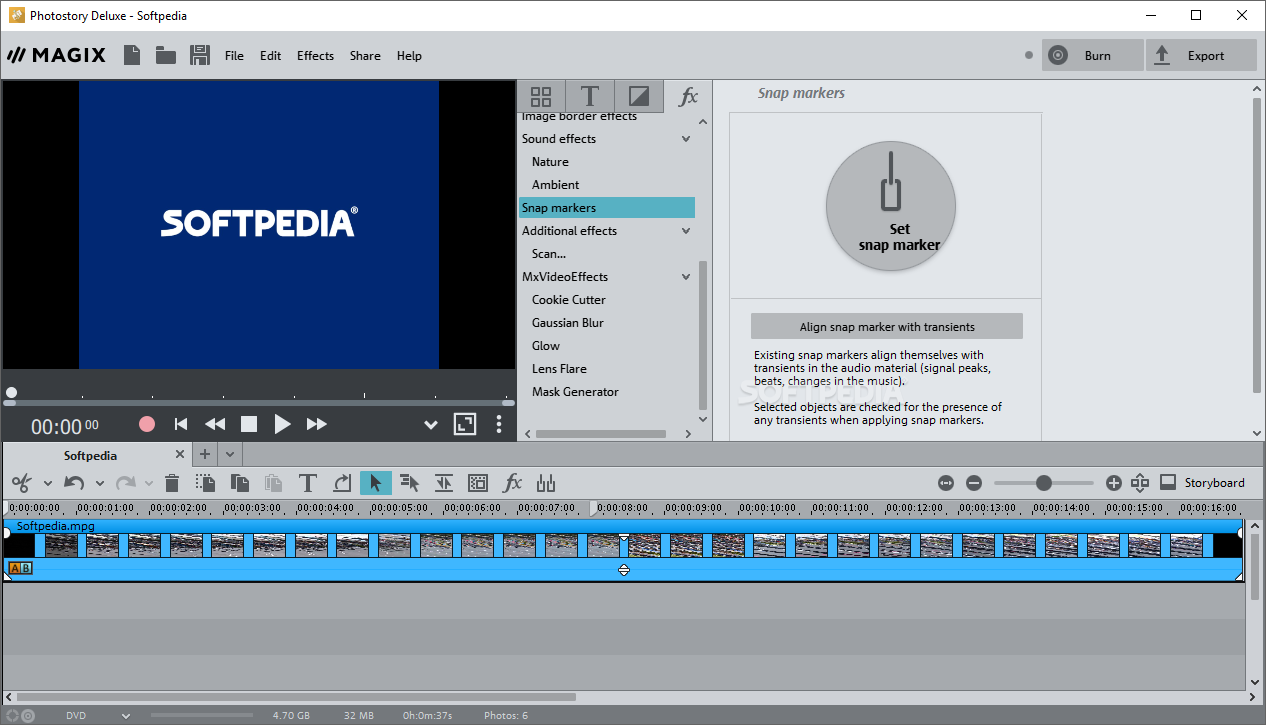Screen dimensions: 1266x725
Task: Open the transitions/fades tab icon
Action: pos(638,97)
